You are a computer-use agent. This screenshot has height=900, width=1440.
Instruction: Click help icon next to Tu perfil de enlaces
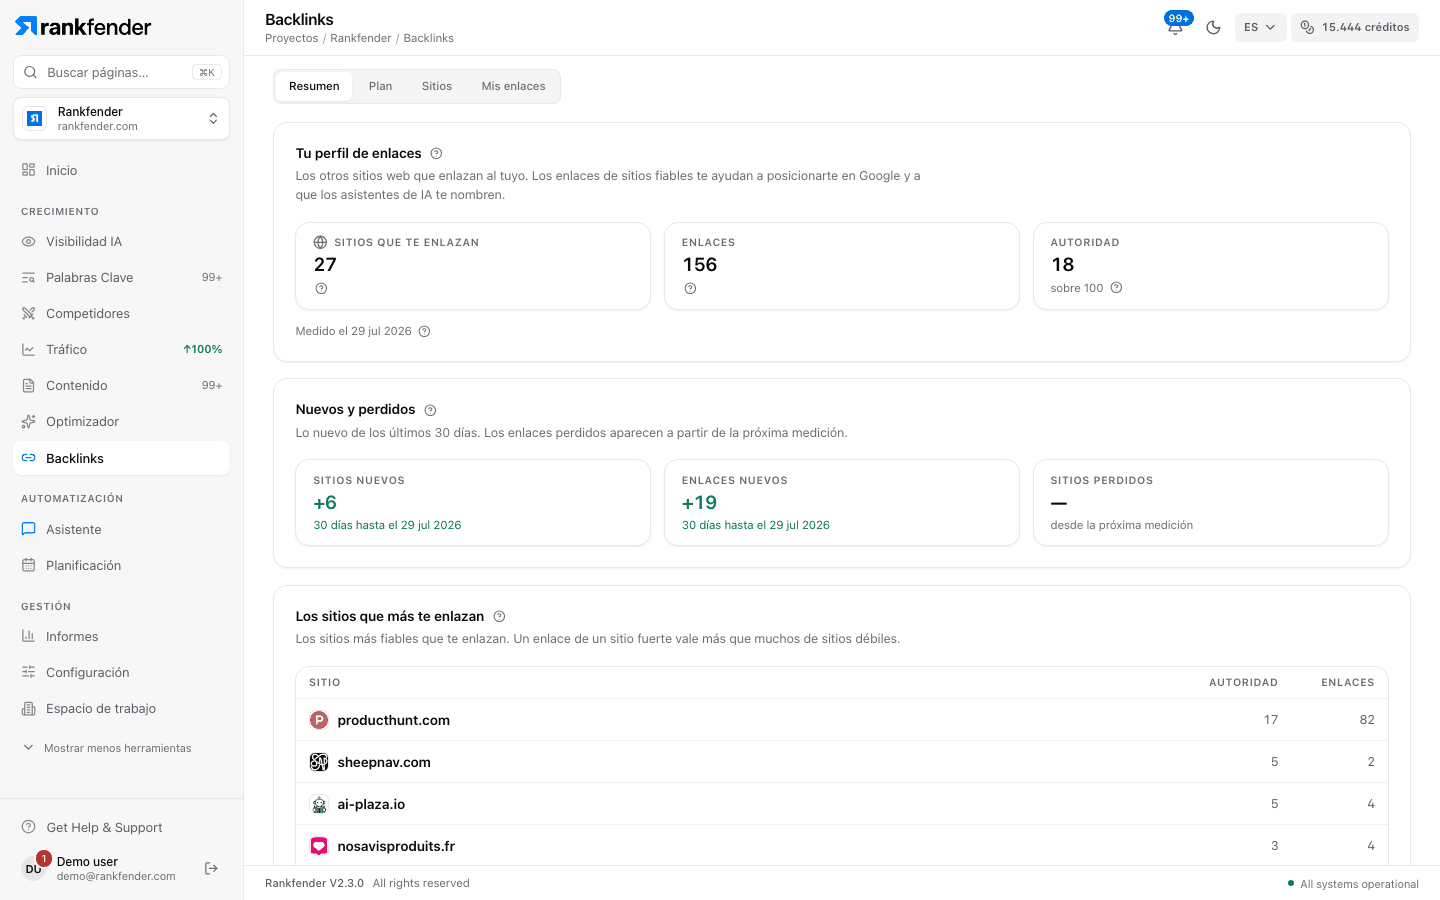[x=436, y=153]
